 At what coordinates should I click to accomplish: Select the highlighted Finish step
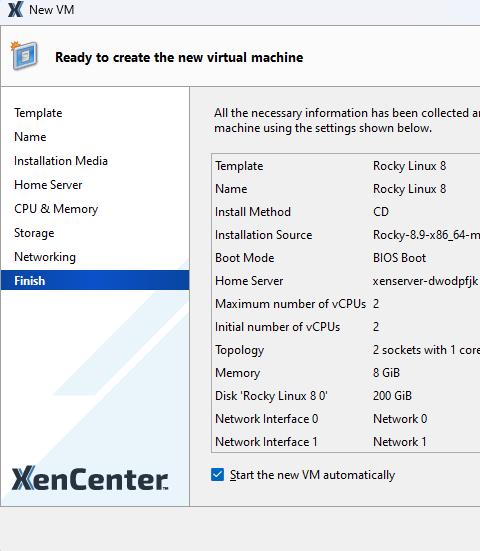coord(95,280)
